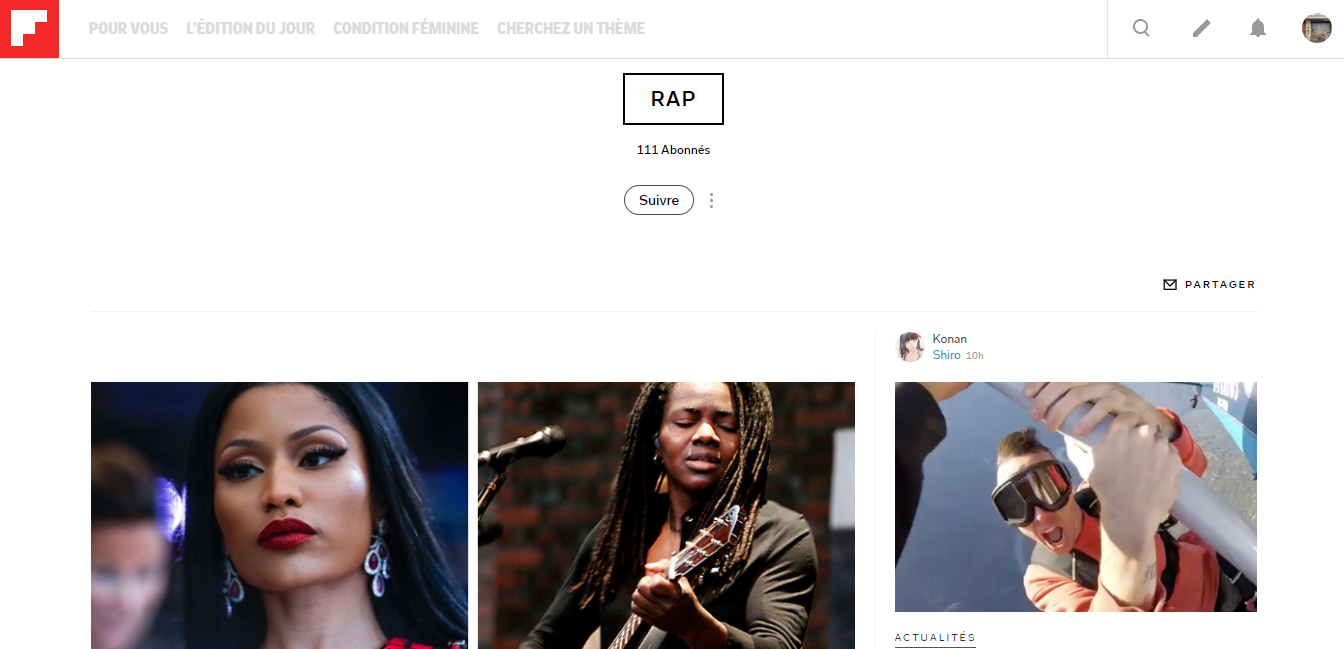
Task: Click the Partager share link
Action: tap(1220, 285)
